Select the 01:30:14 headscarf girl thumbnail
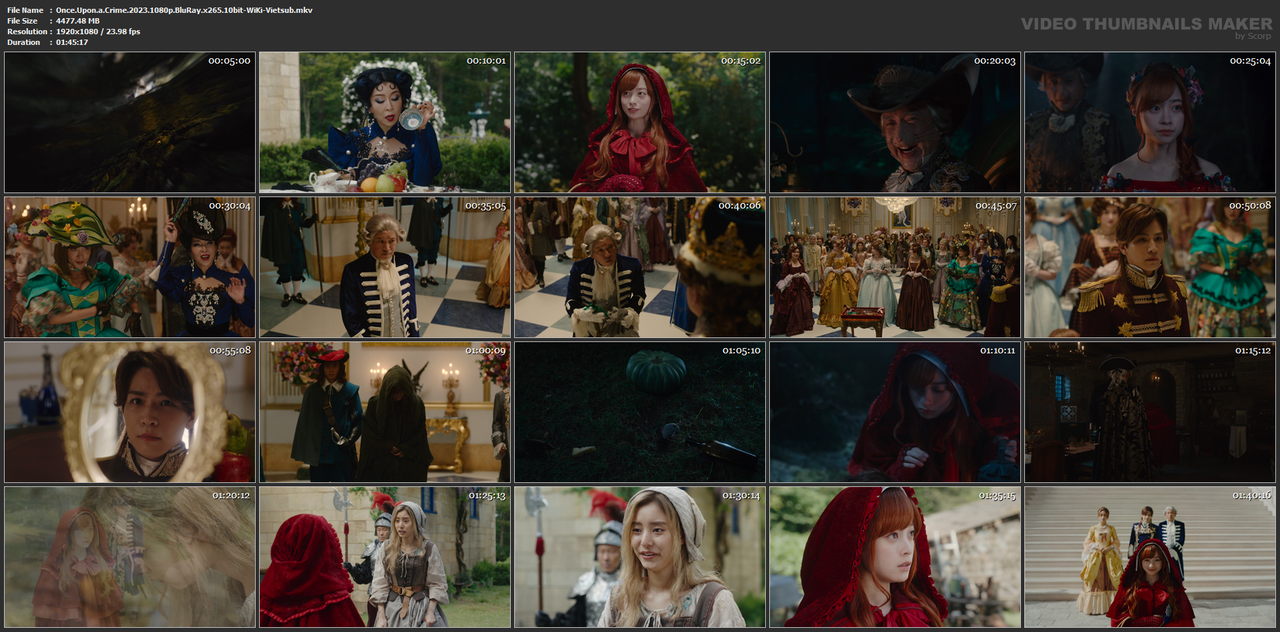This screenshot has height=632, width=1280. point(640,557)
